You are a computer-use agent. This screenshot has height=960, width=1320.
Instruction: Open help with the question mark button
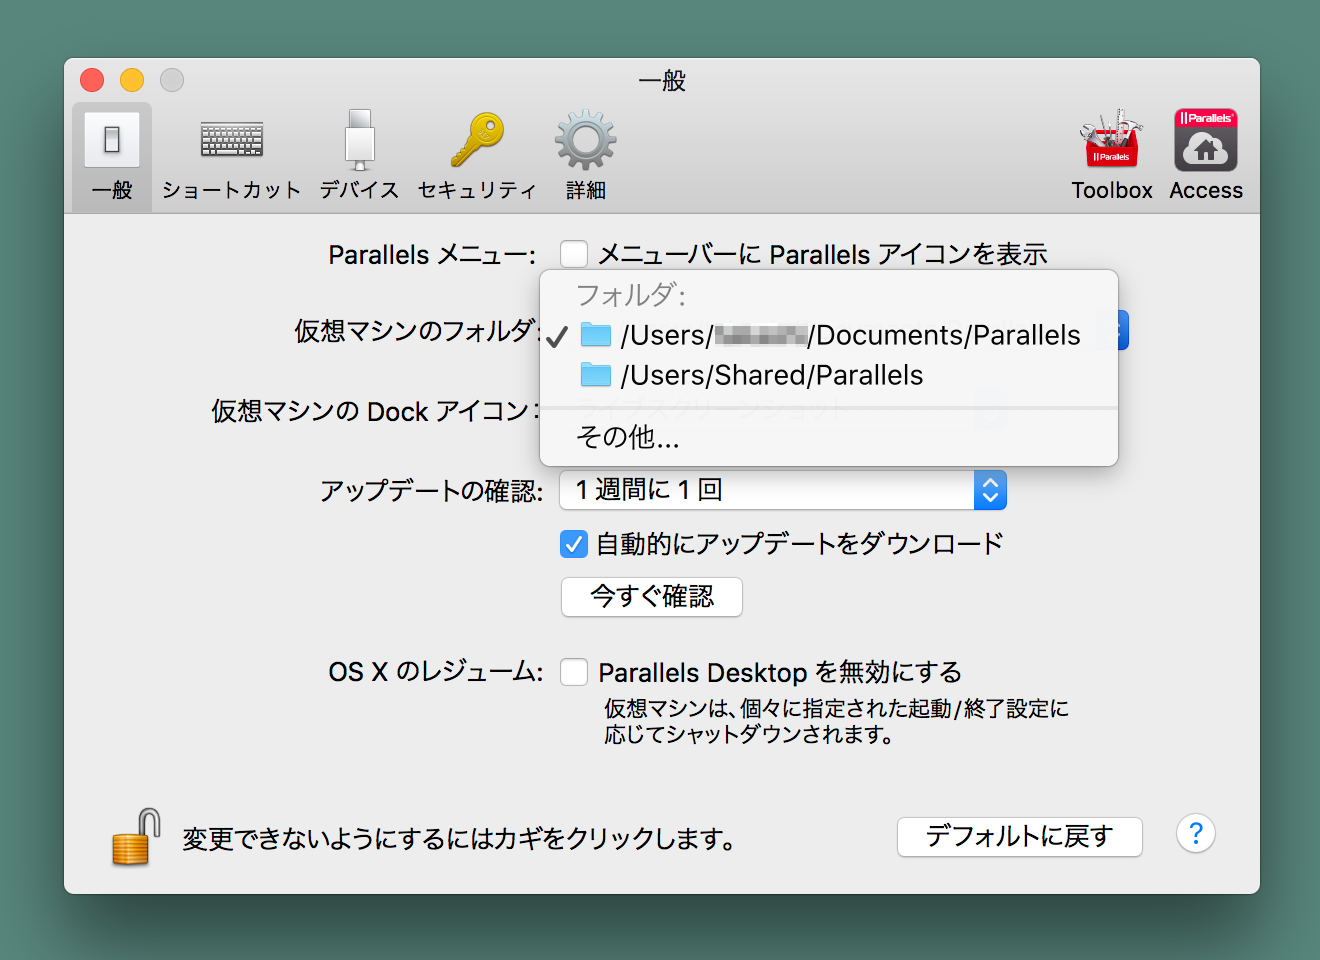(x=1196, y=834)
